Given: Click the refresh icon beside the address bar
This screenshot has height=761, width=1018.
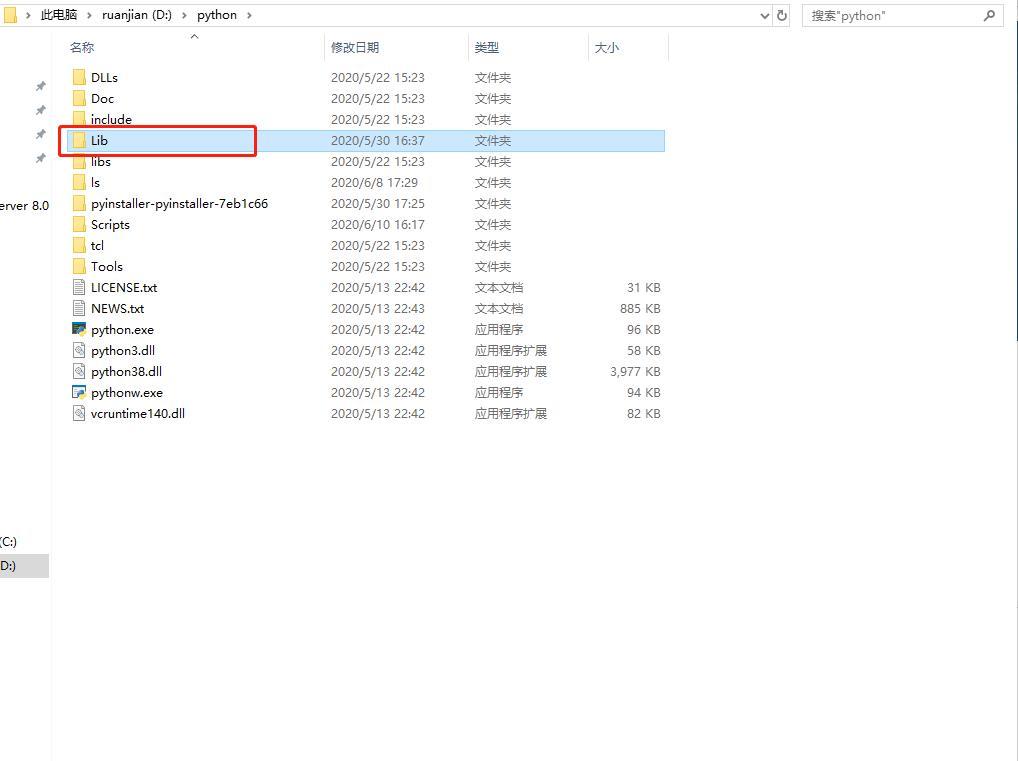Looking at the screenshot, I should (x=781, y=15).
